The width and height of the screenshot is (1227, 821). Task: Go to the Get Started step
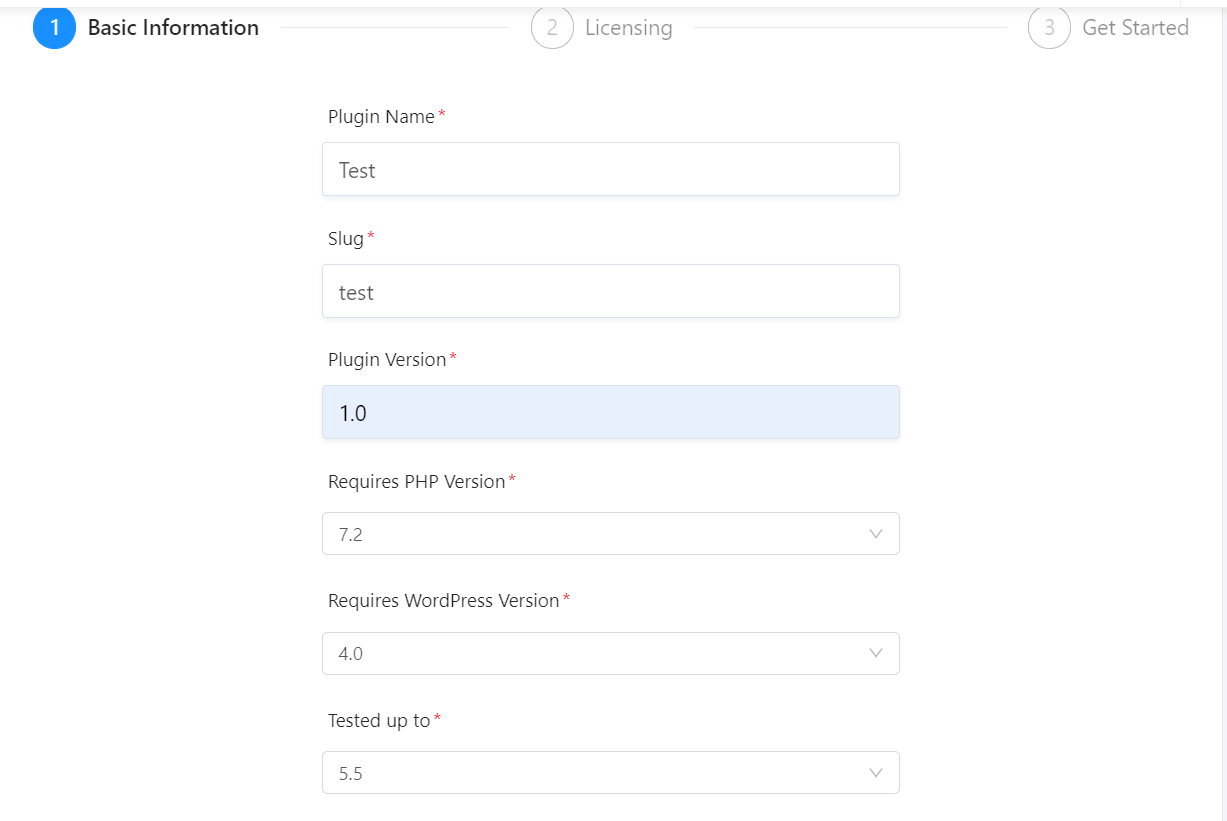[1135, 28]
